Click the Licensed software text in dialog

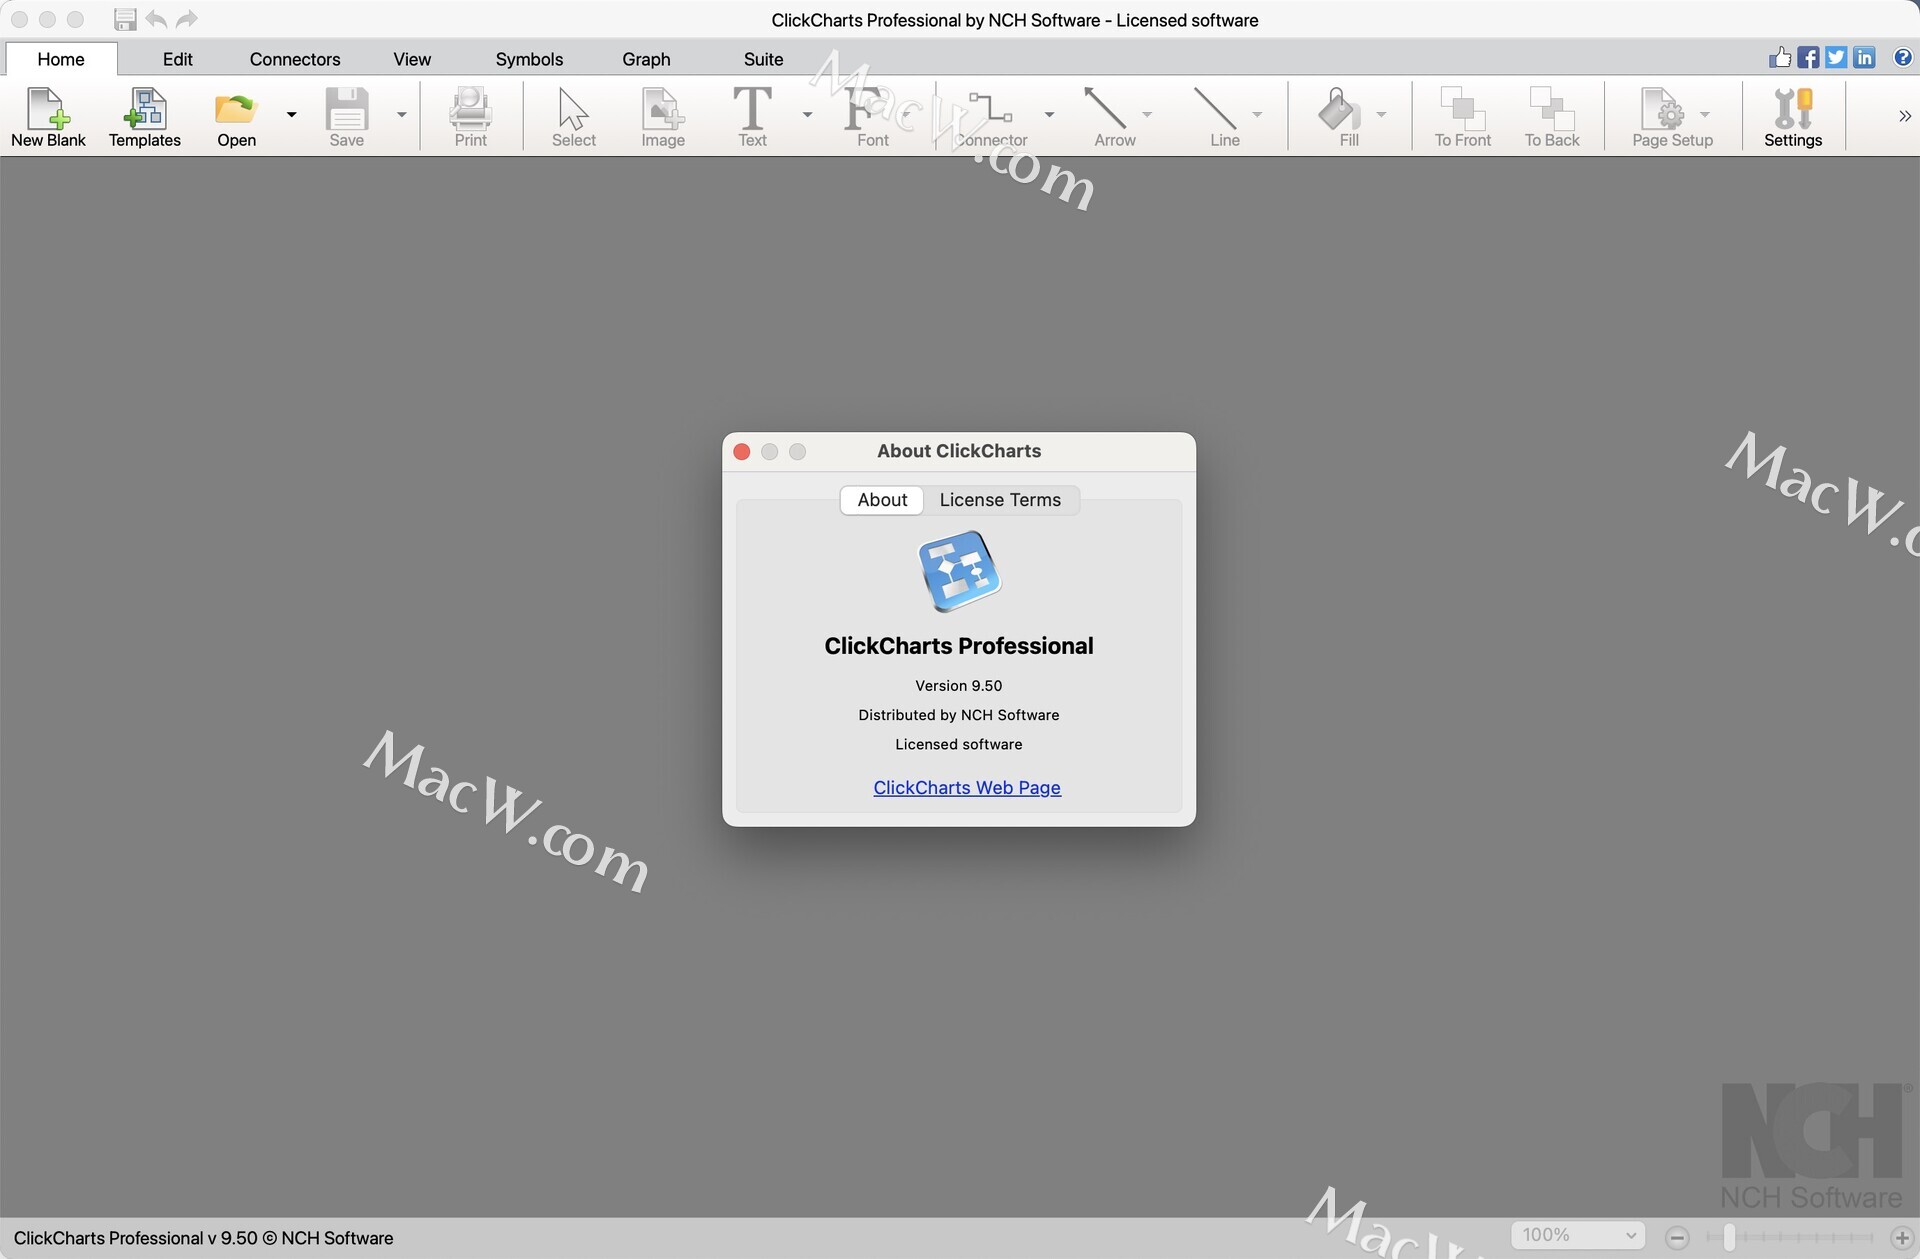(958, 744)
